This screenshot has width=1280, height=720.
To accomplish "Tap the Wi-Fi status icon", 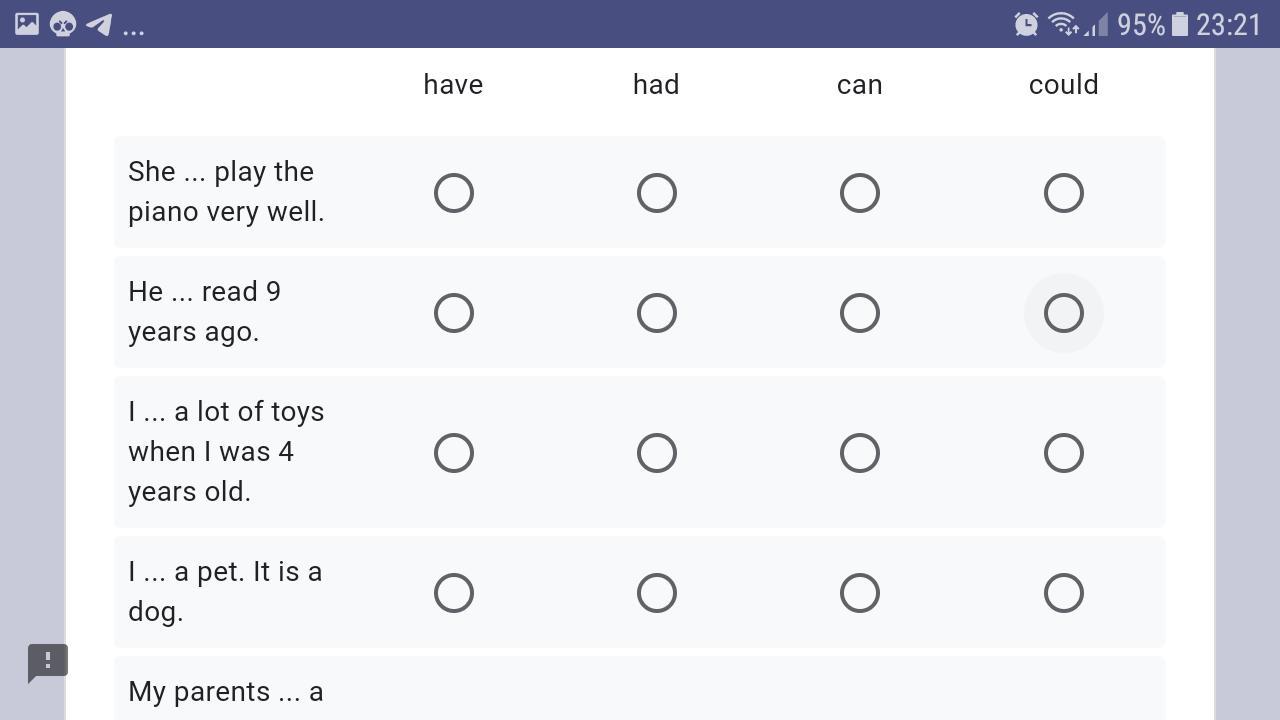I will pyautogui.click(x=1064, y=24).
